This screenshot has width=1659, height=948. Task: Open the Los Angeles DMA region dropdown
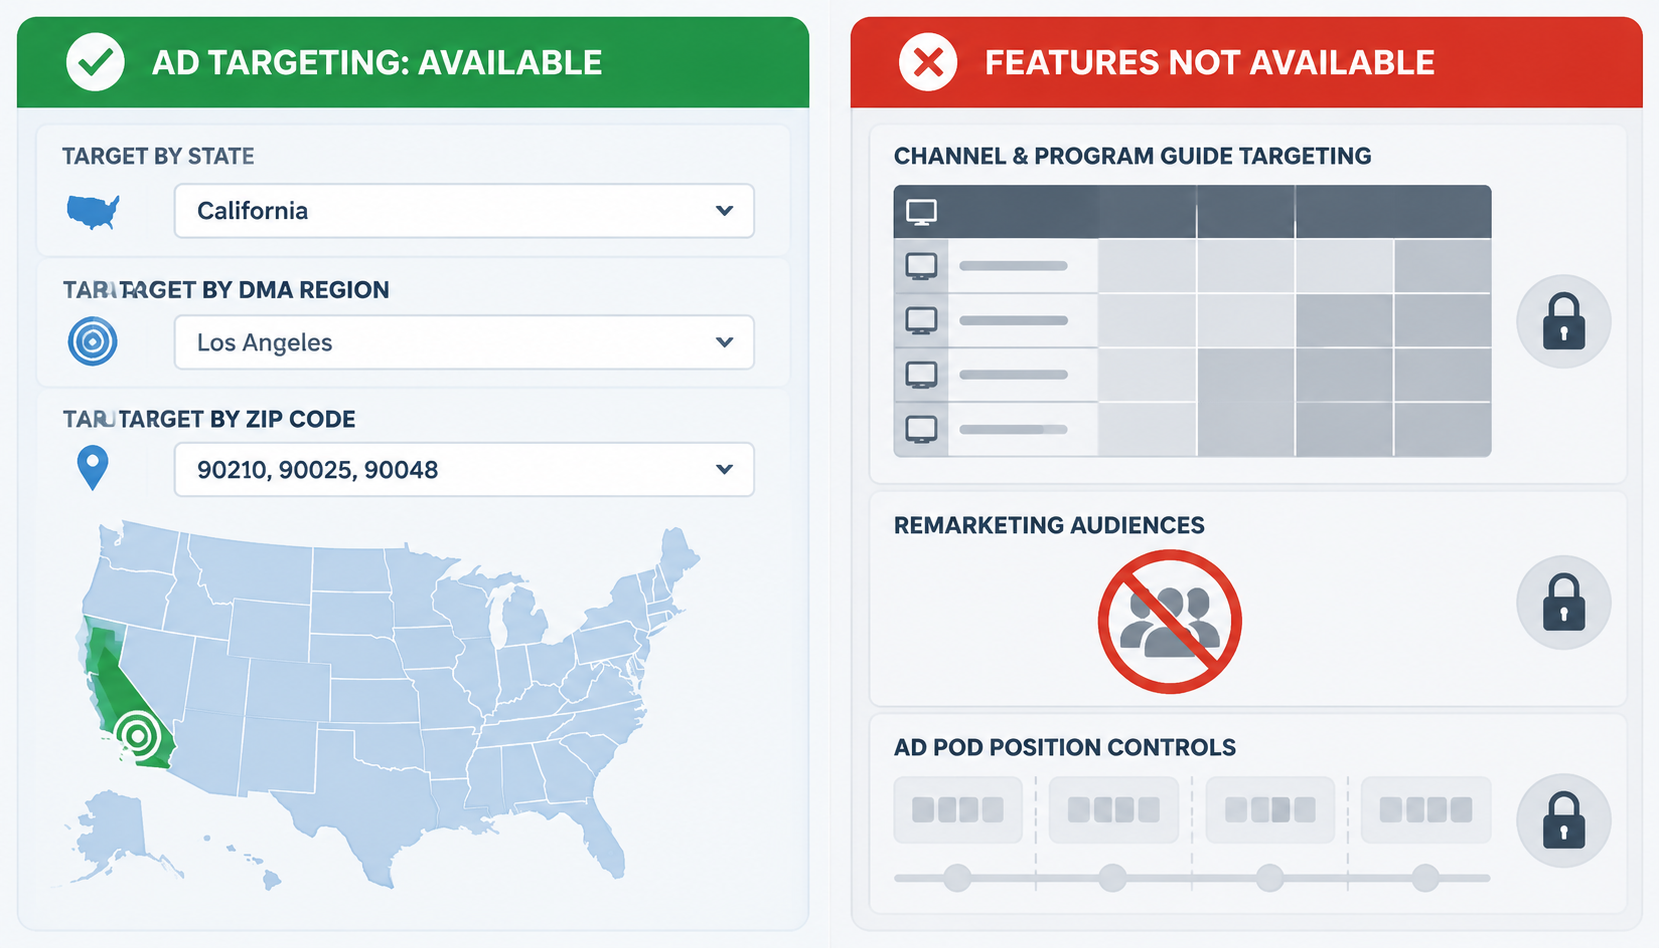464,342
